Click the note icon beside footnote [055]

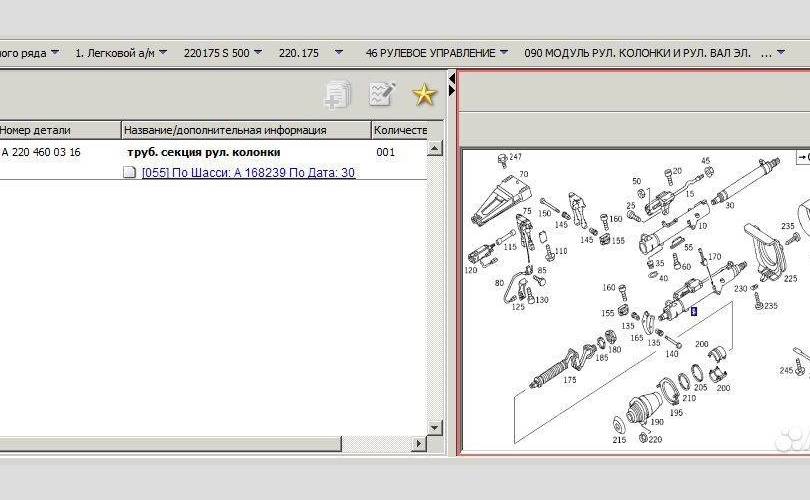129,172
